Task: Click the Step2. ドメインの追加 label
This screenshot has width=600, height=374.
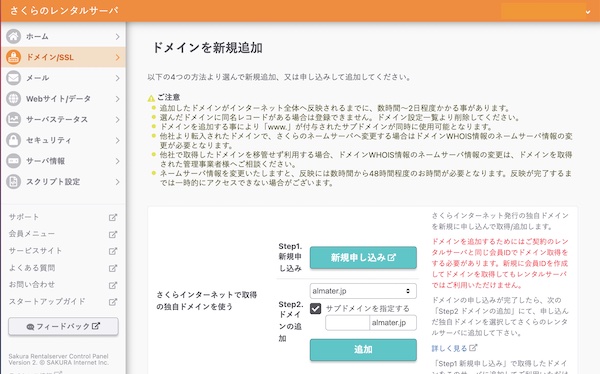Action: [290, 321]
